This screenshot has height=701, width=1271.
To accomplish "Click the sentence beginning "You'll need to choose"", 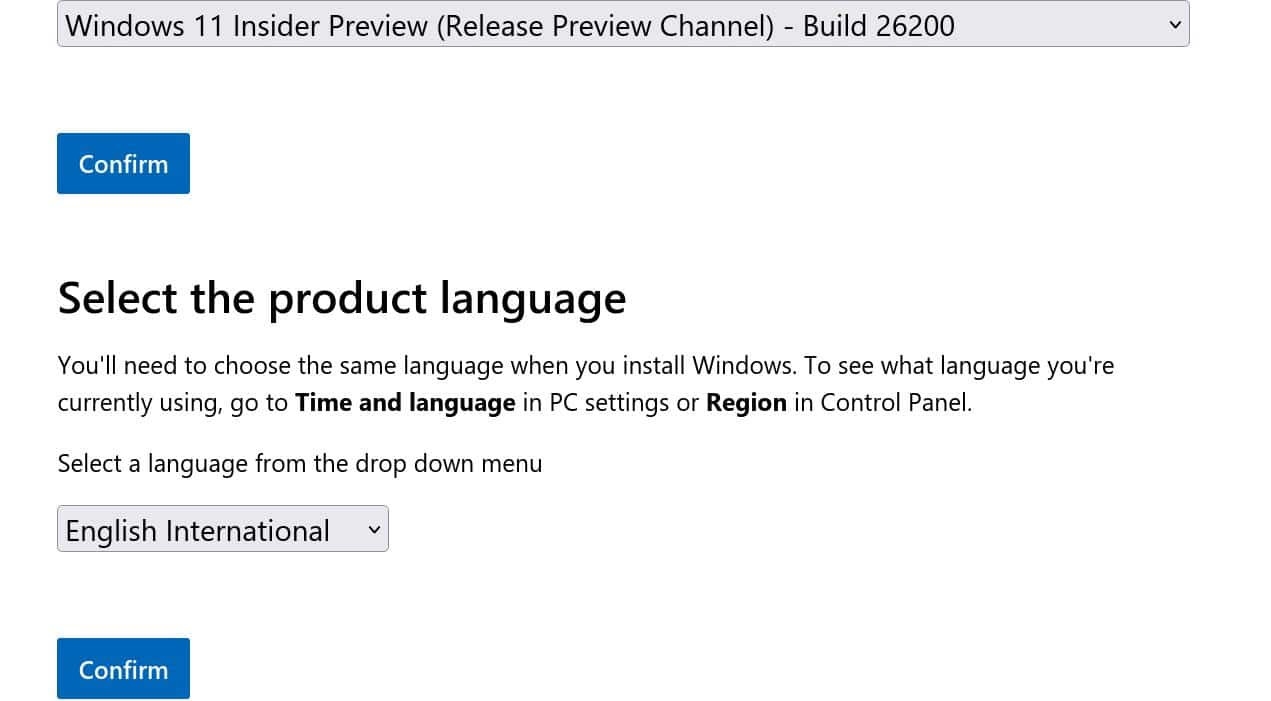I will [x=428, y=365].
